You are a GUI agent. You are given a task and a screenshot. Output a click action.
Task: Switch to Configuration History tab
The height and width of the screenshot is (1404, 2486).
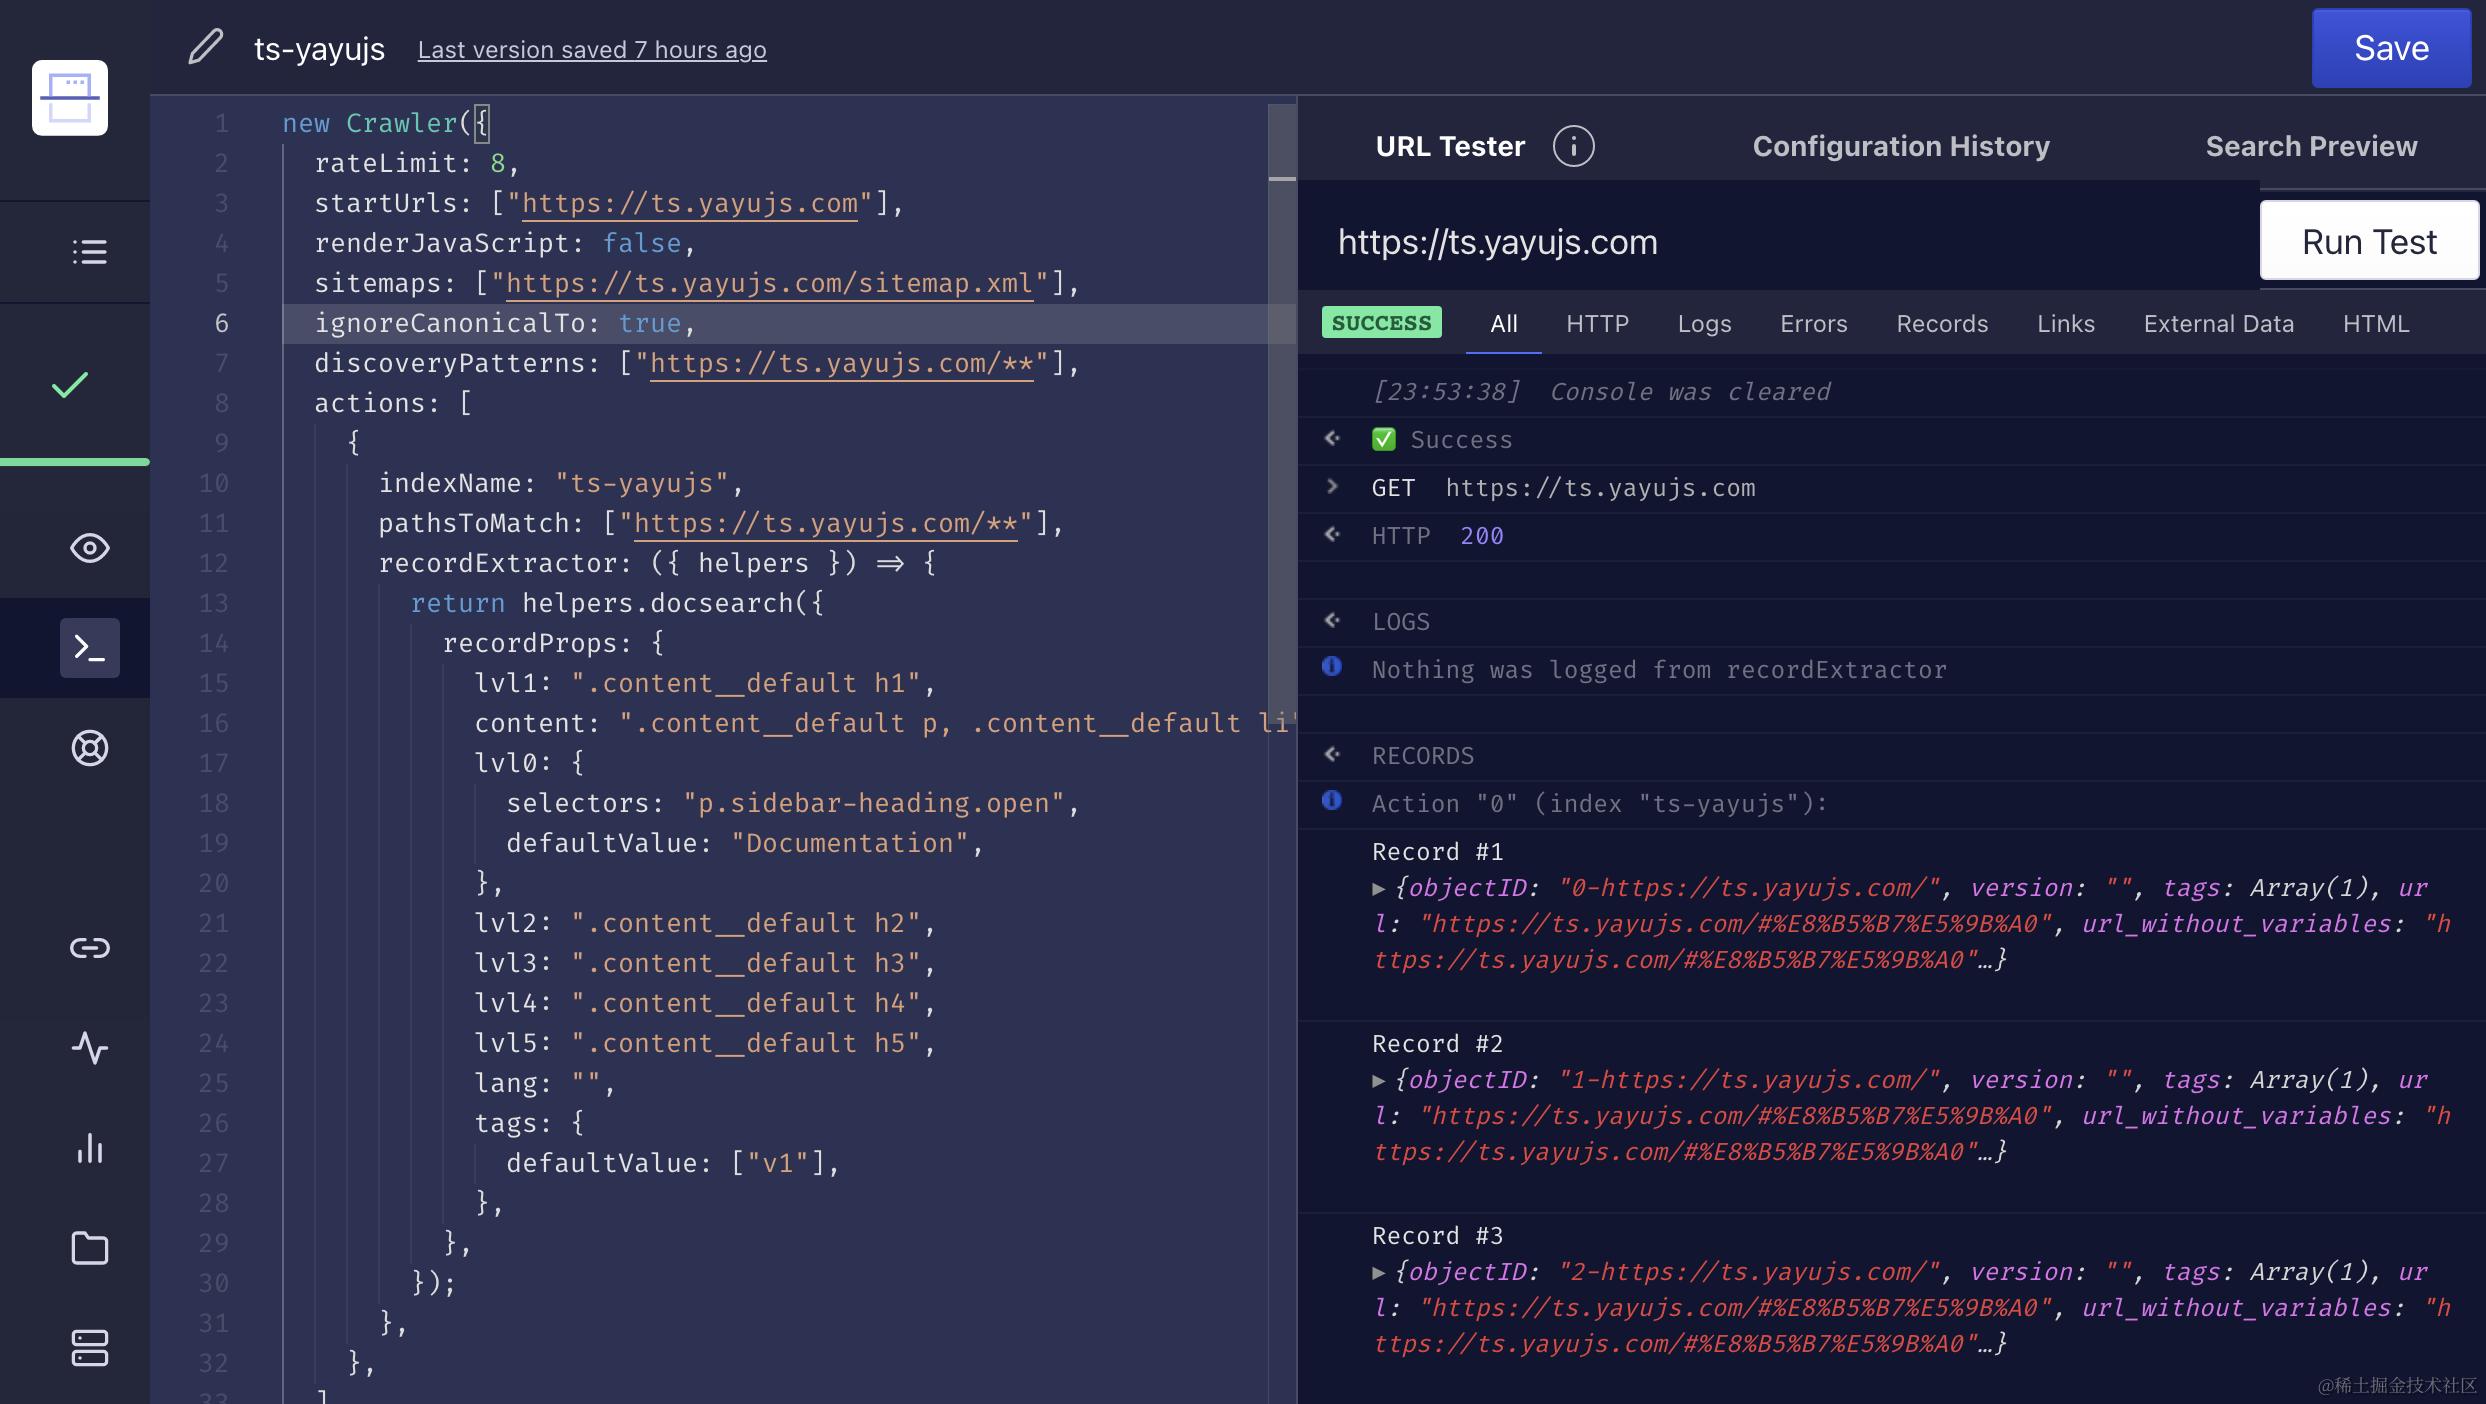pos(1901,146)
